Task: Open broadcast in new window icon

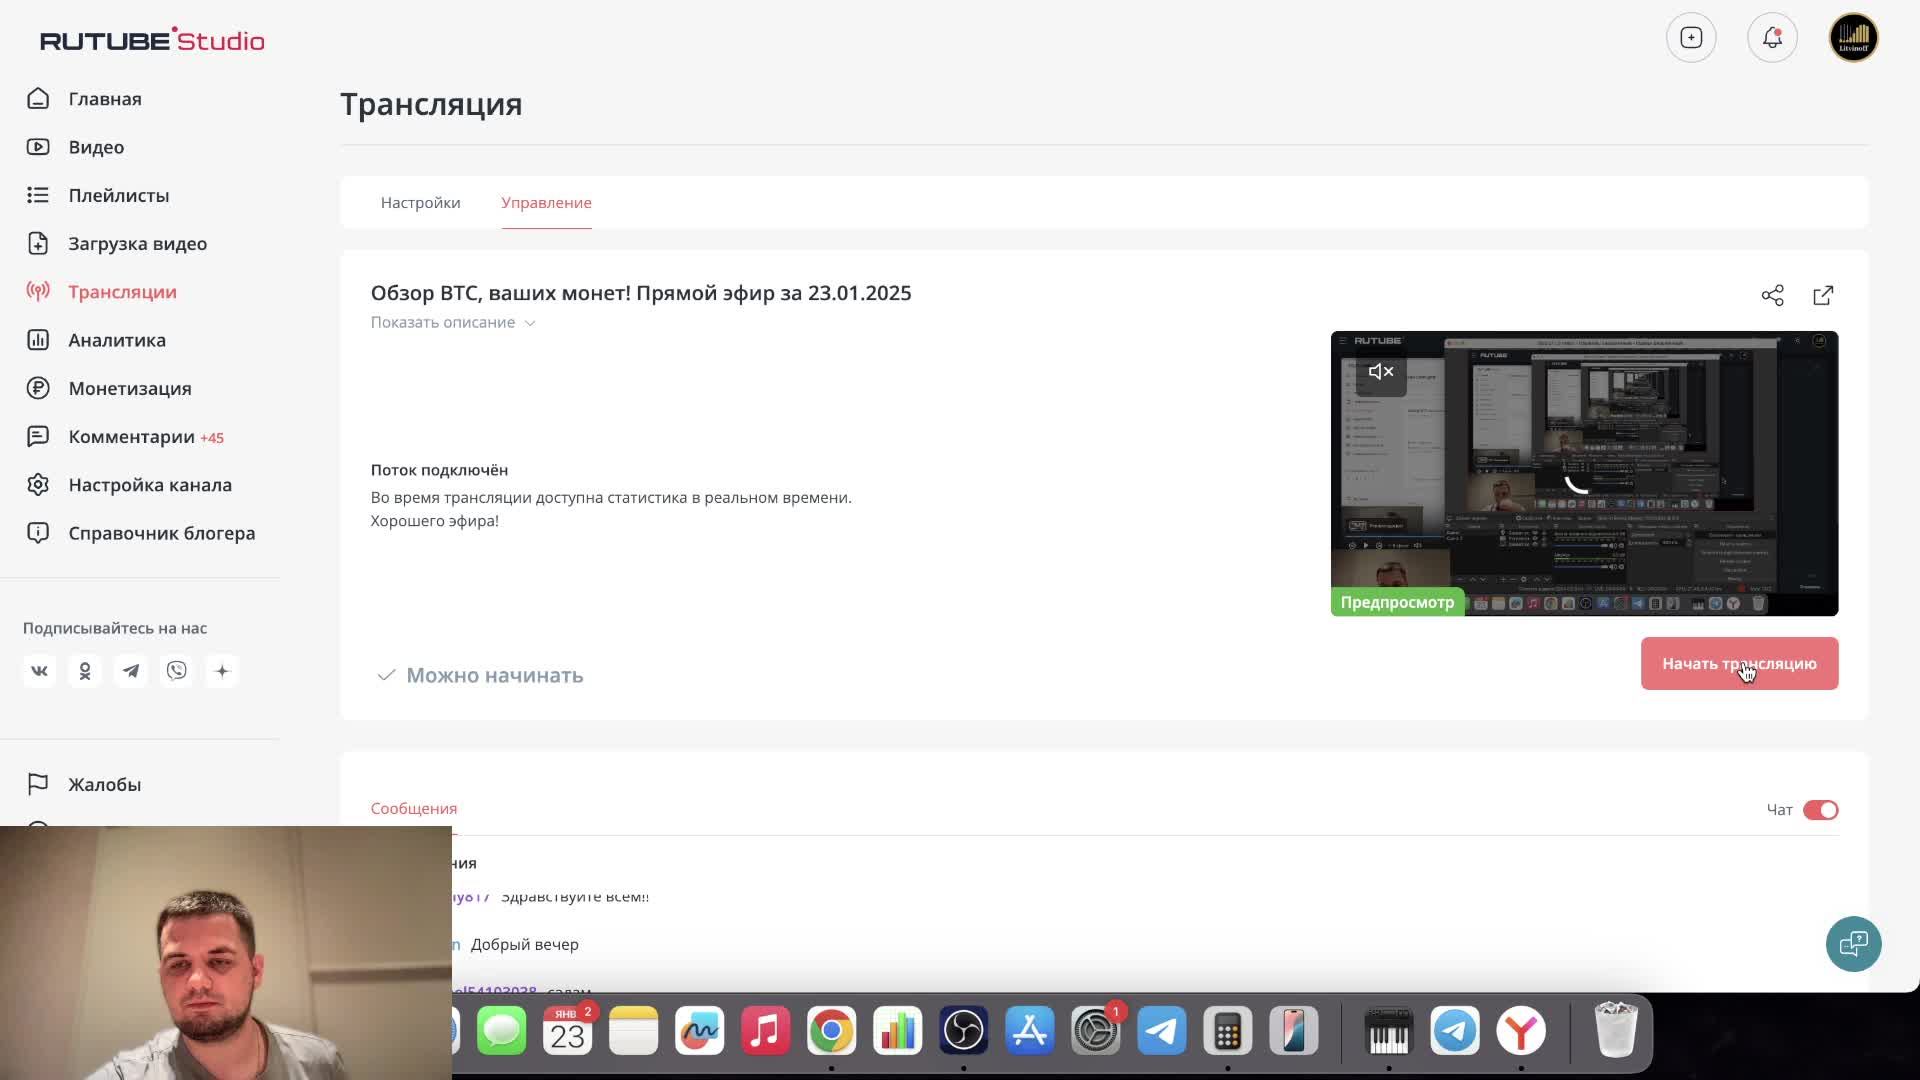Action: (x=1823, y=295)
